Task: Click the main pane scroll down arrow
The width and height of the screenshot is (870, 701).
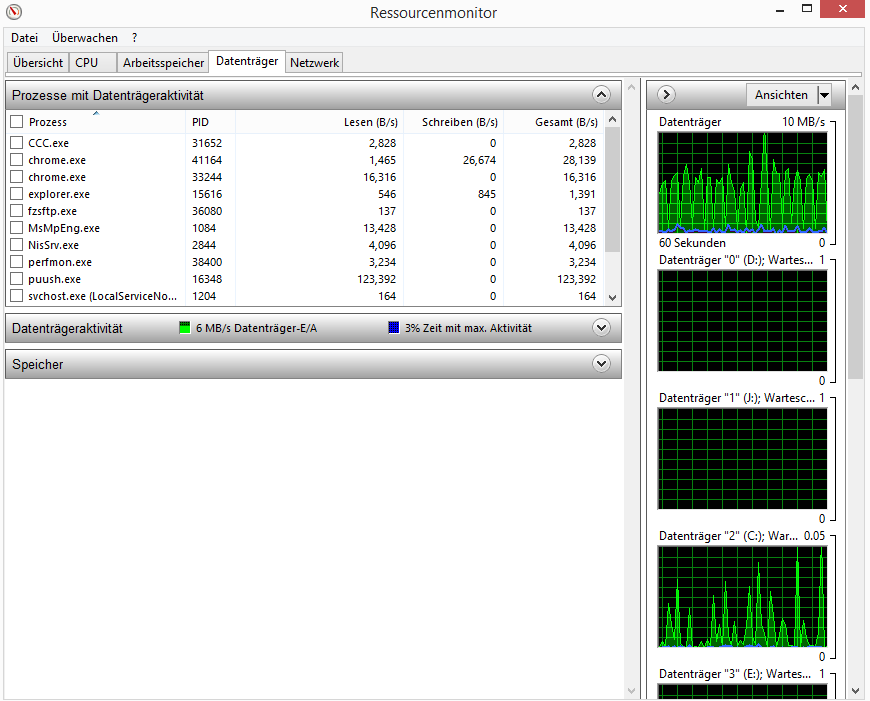Action: pyautogui.click(x=631, y=691)
